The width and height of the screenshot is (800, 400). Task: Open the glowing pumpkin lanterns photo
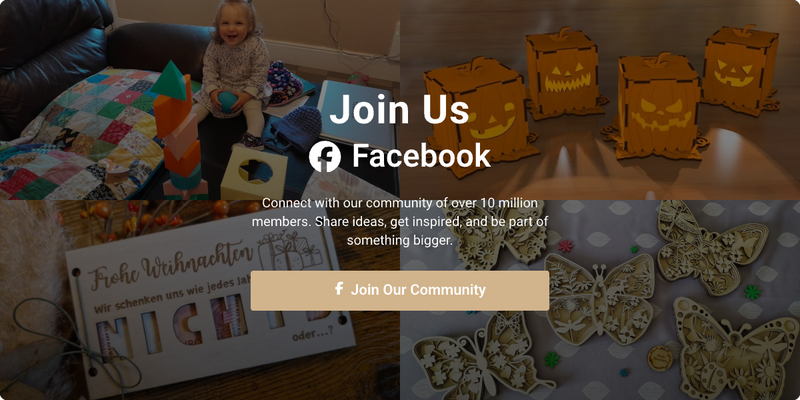tap(600, 100)
